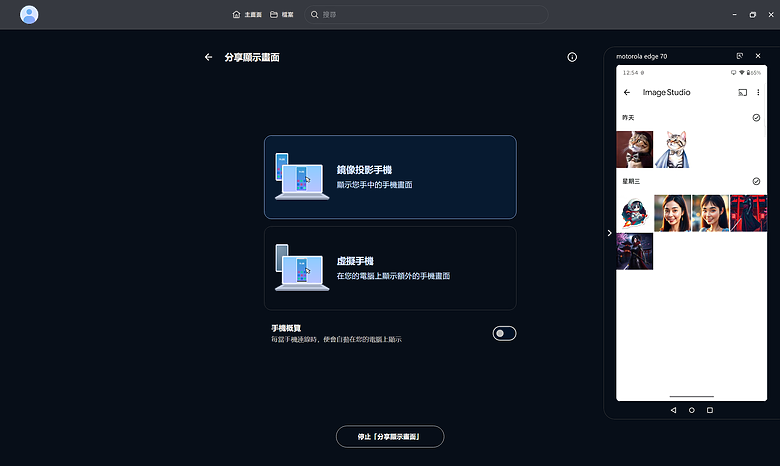Click the phone-and-laptop icon for 鏡像投影手機
The height and width of the screenshot is (466, 780).
[302, 177]
